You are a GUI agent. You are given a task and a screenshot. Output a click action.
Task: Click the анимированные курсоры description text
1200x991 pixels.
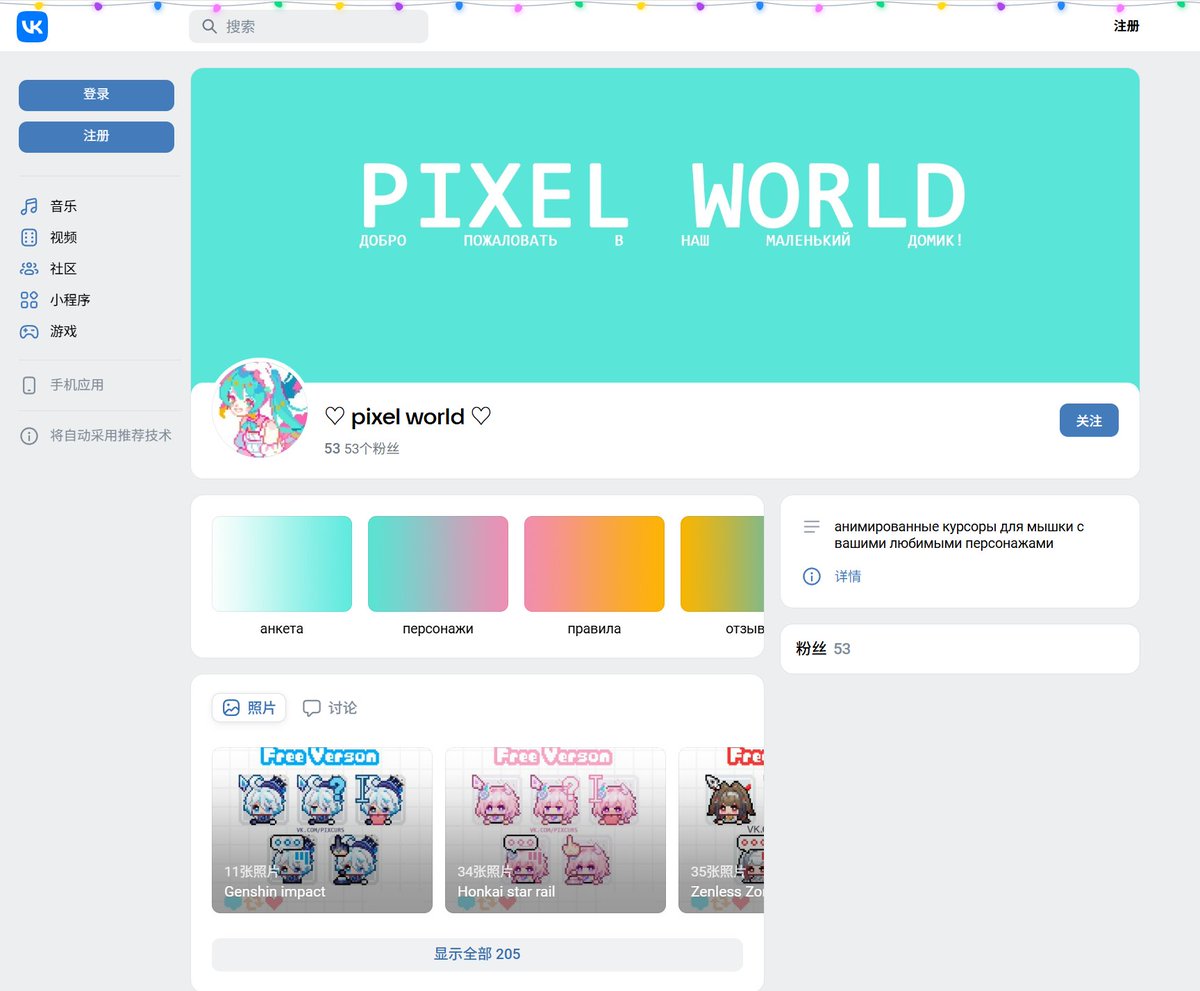[x=959, y=535]
